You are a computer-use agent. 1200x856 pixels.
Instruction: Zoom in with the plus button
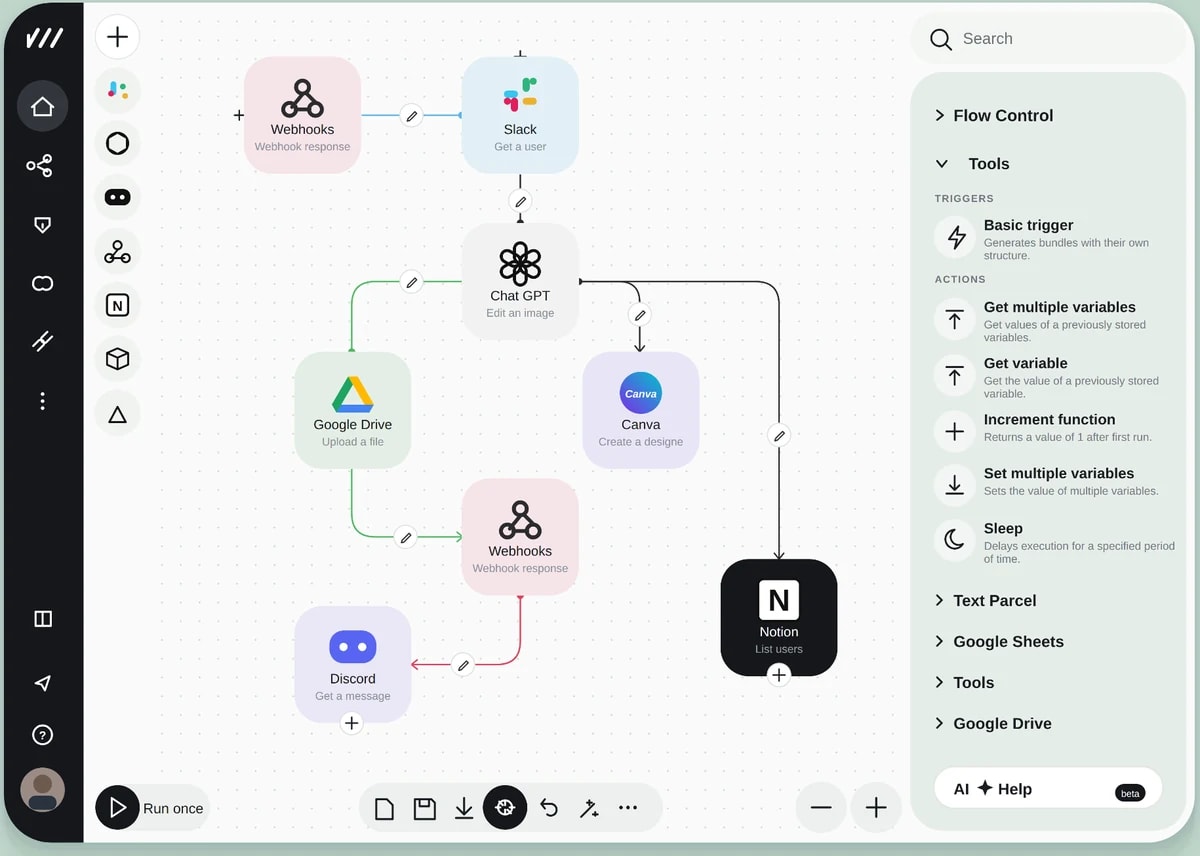click(876, 808)
